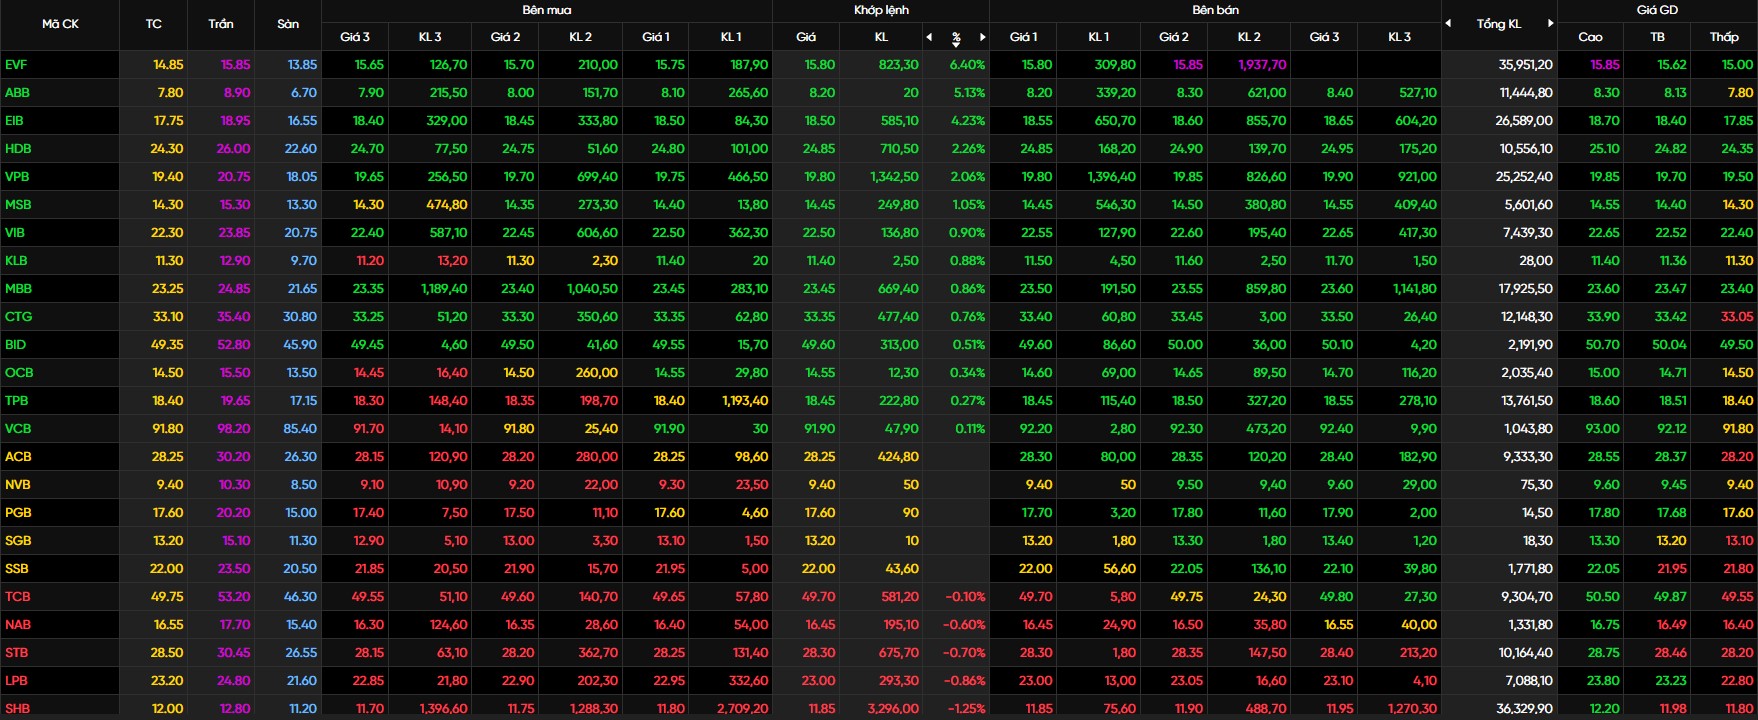The height and width of the screenshot is (720, 1758).
Task: Open the SGB stock symbol
Action: coord(18,540)
